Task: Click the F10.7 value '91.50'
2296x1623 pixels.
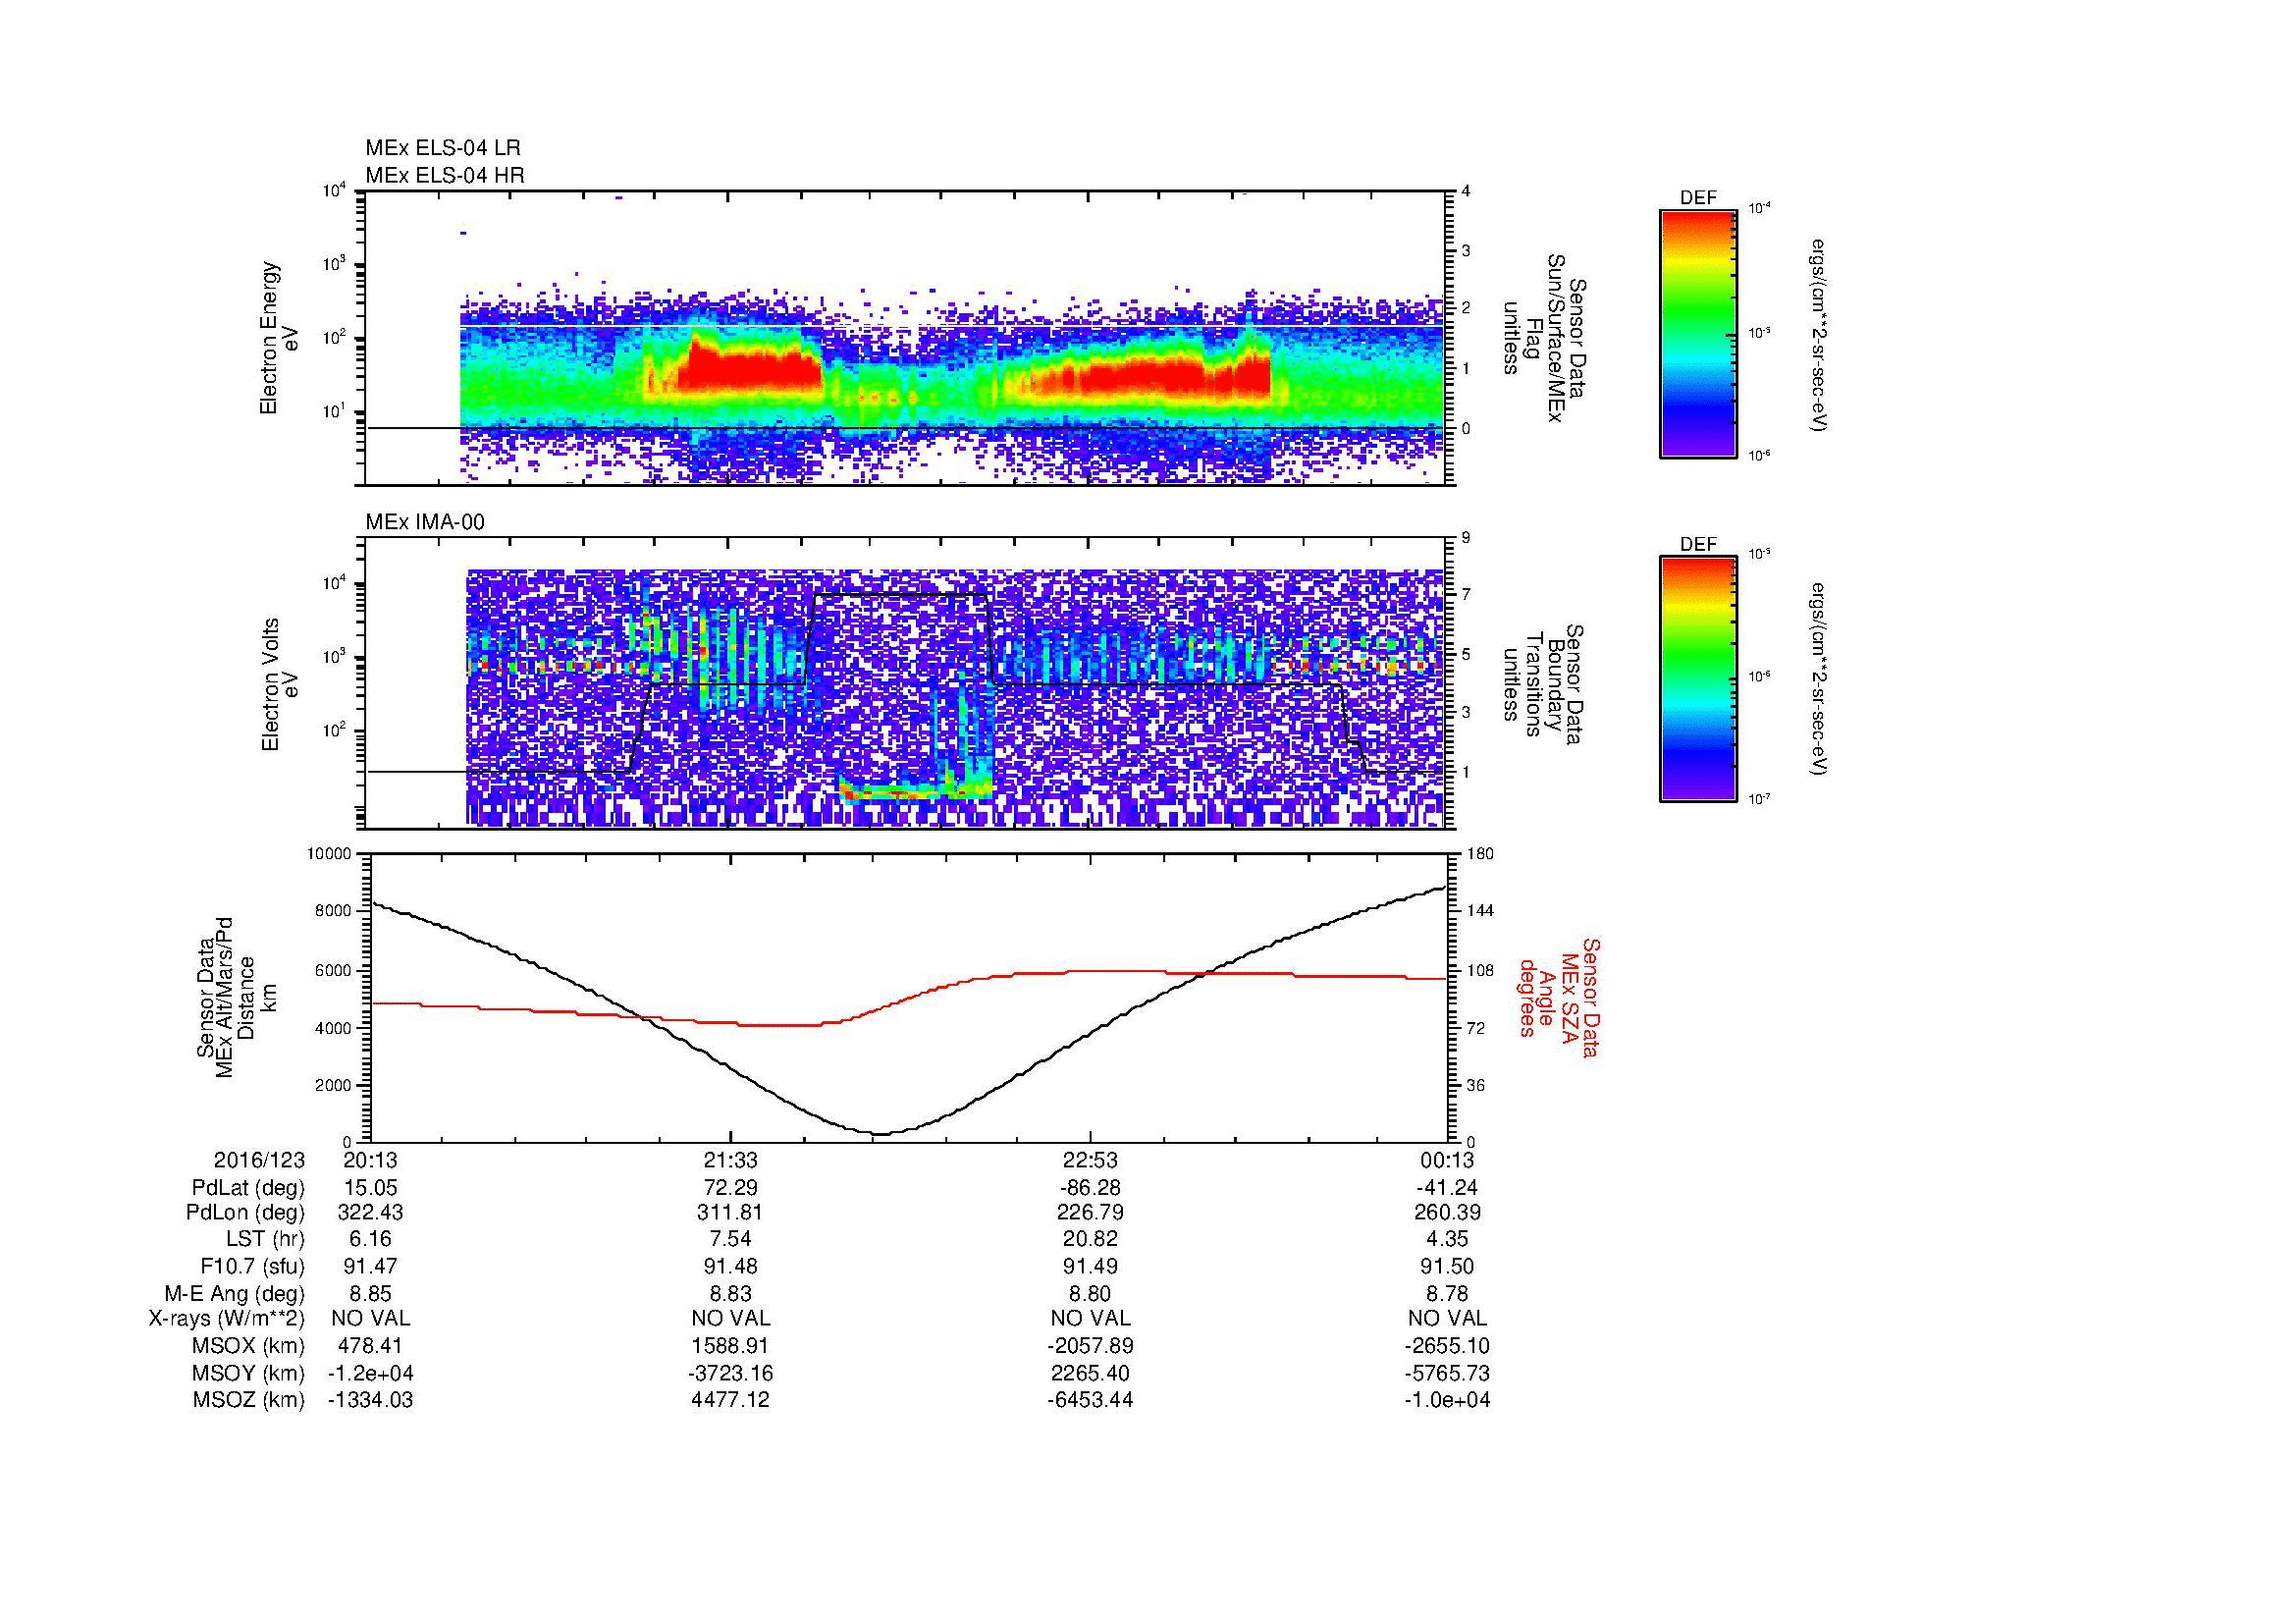Action: pyautogui.click(x=1447, y=1267)
